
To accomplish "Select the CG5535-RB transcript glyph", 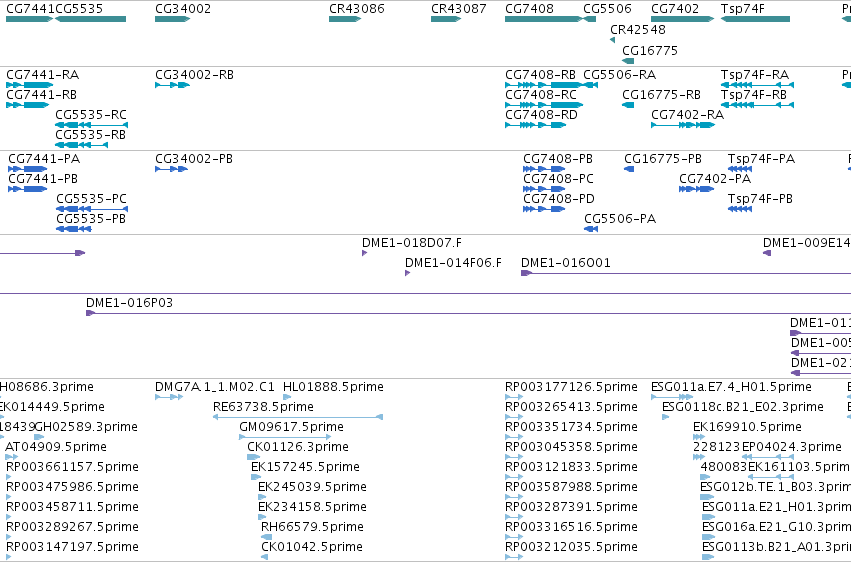I will pyautogui.click(x=81, y=145).
